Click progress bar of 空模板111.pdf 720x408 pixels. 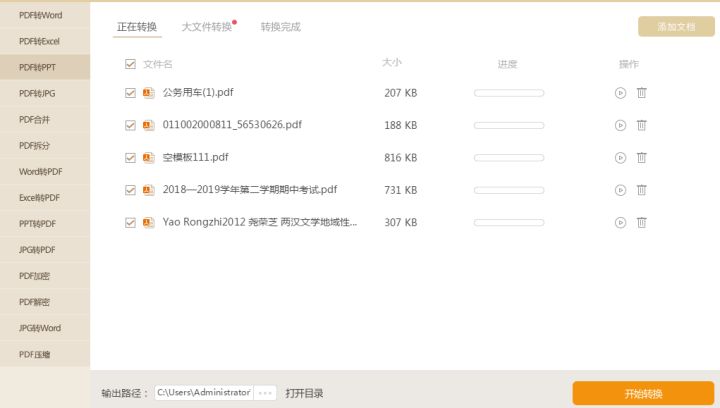(509, 158)
